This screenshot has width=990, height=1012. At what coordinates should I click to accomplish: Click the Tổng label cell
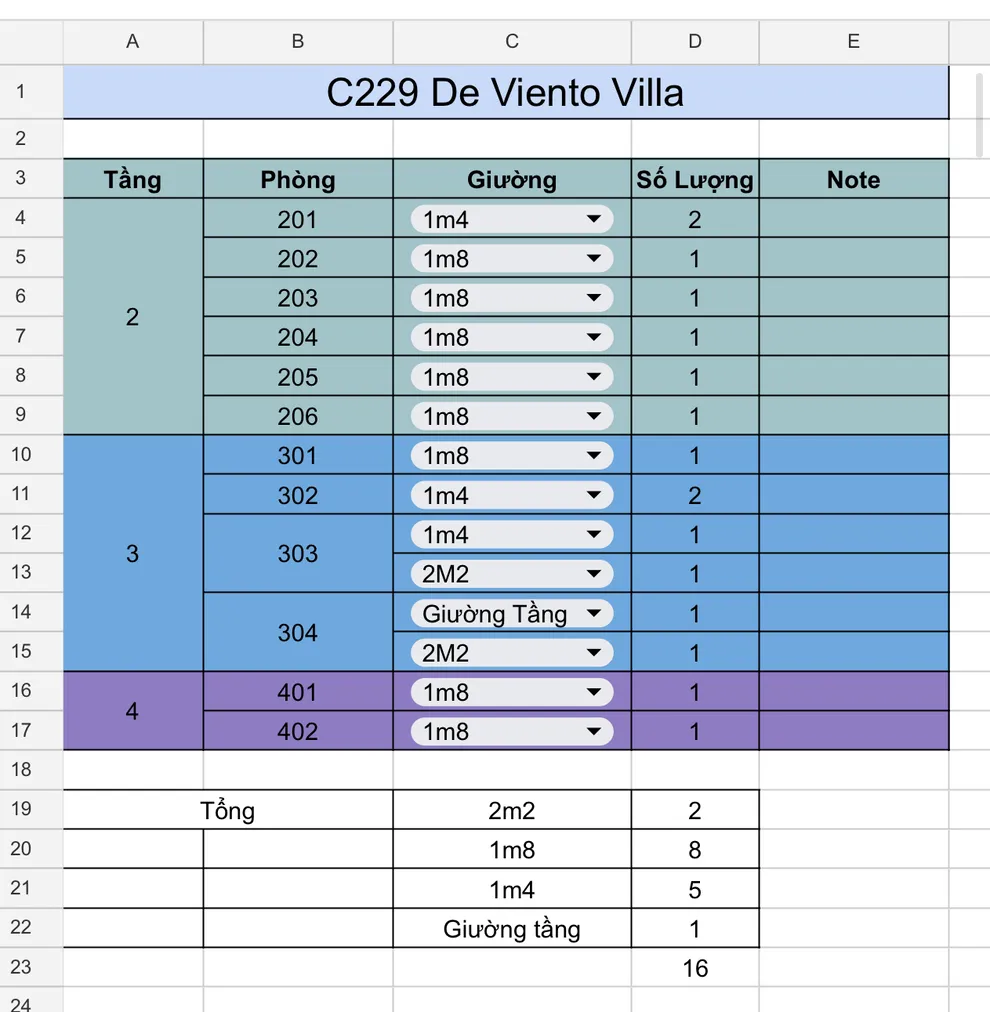pyautogui.click(x=228, y=810)
